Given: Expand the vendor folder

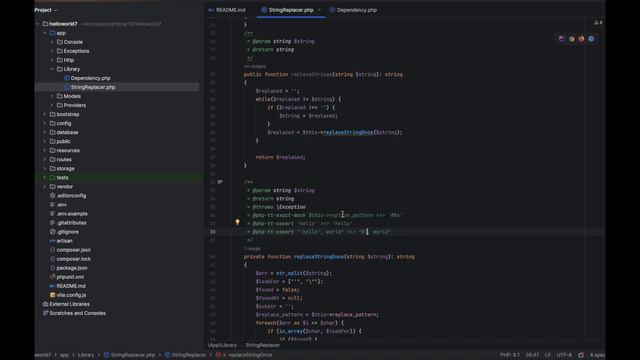Looking at the screenshot, I should click(45, 187).
